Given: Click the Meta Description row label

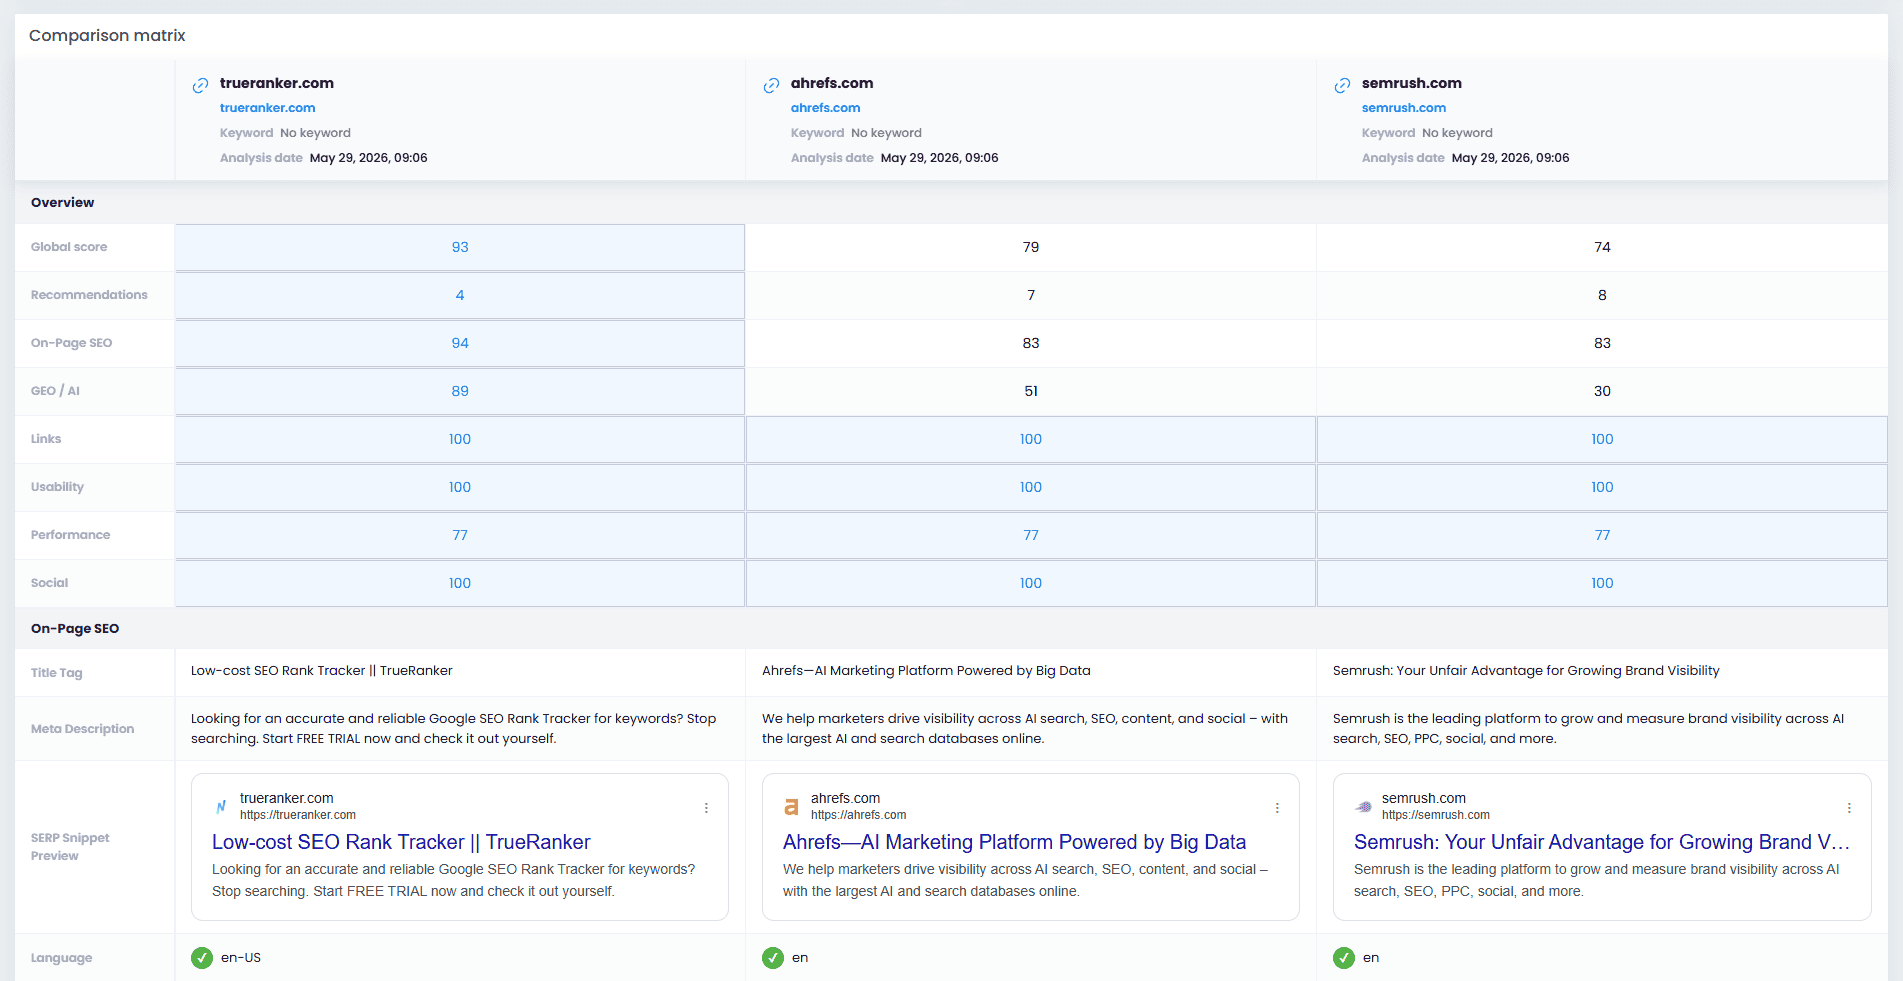Looking at the screenshot, I should pos(82,729).
